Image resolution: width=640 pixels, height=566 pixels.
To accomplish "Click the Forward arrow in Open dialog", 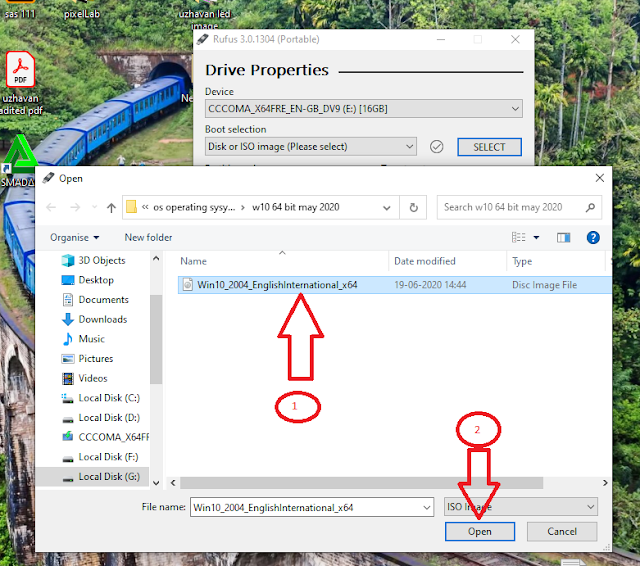I will pyautogui.click(x=75, y=208).
